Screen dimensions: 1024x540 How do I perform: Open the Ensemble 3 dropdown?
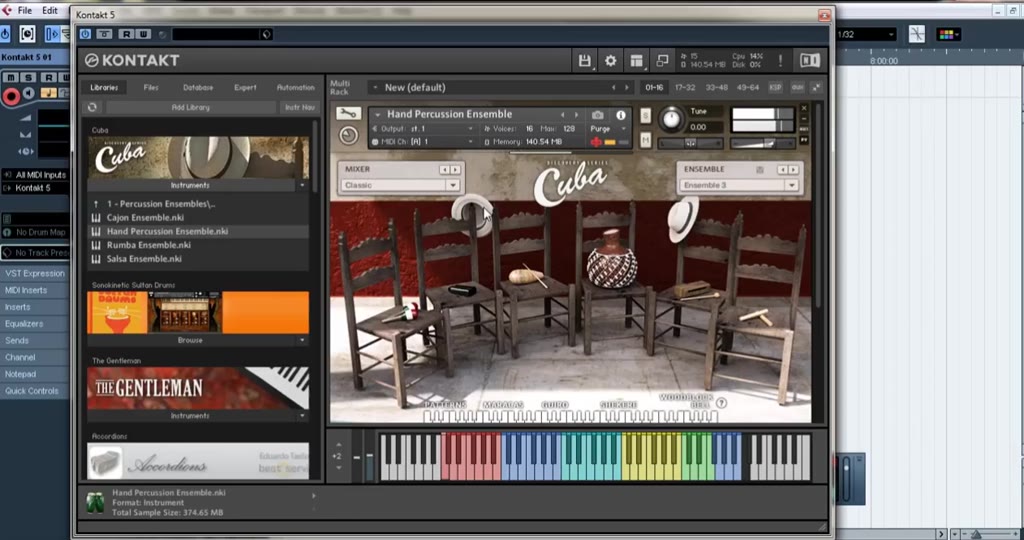(x=739, y=185)
